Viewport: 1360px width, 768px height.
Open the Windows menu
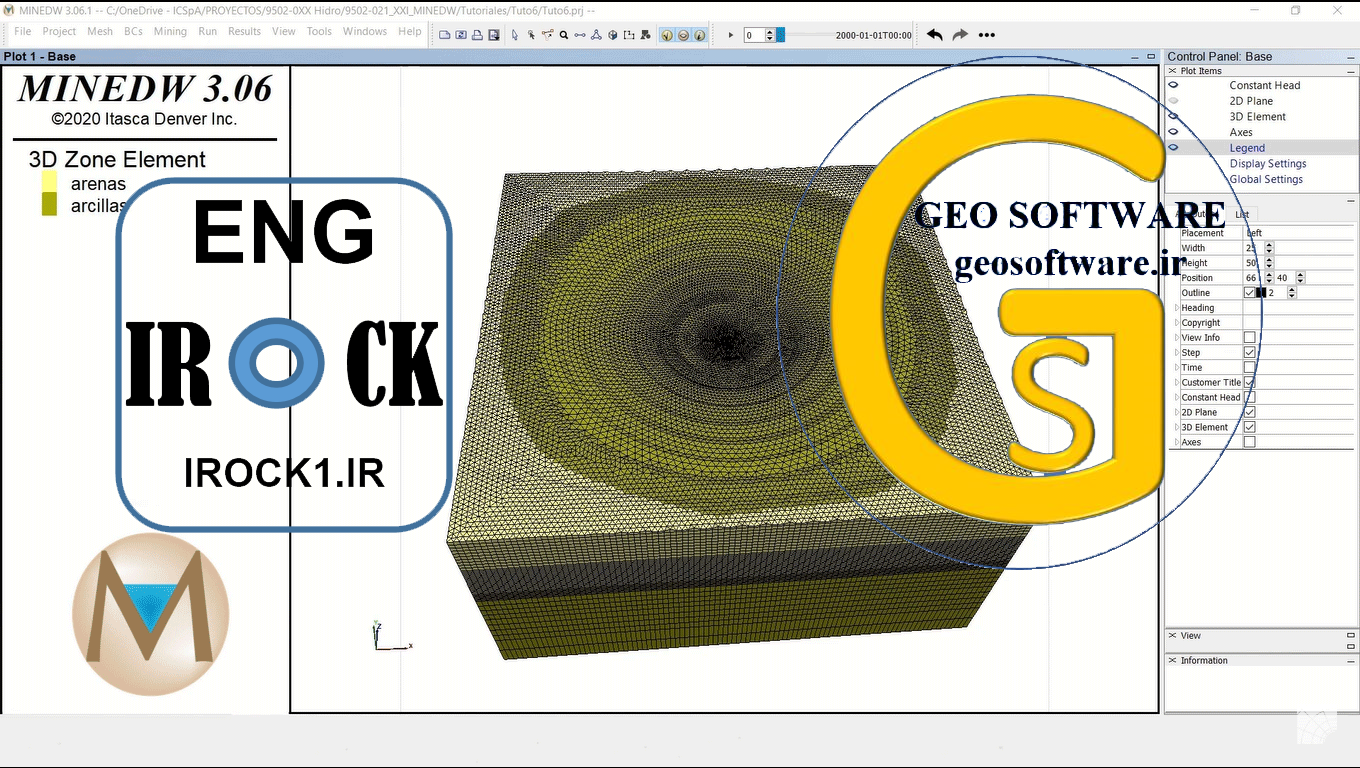point(365,32)
